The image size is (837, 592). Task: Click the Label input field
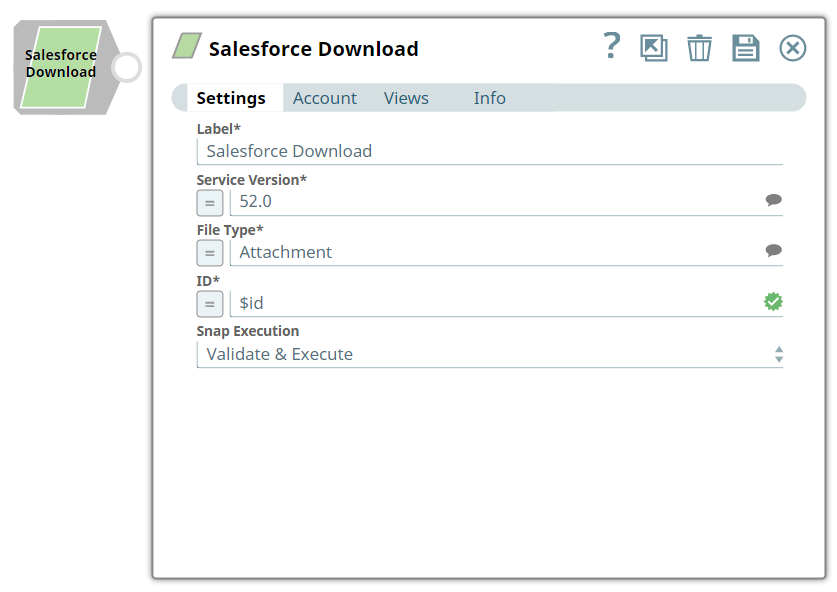(489, 152)
